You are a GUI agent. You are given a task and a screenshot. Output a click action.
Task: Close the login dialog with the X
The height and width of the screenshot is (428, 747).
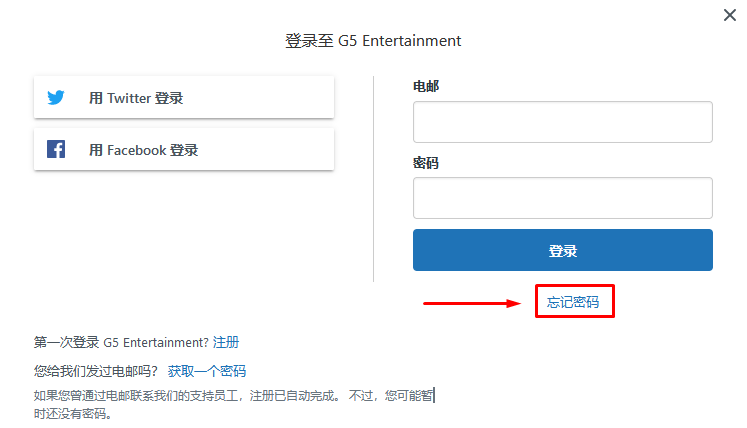[x=729, y=15]
